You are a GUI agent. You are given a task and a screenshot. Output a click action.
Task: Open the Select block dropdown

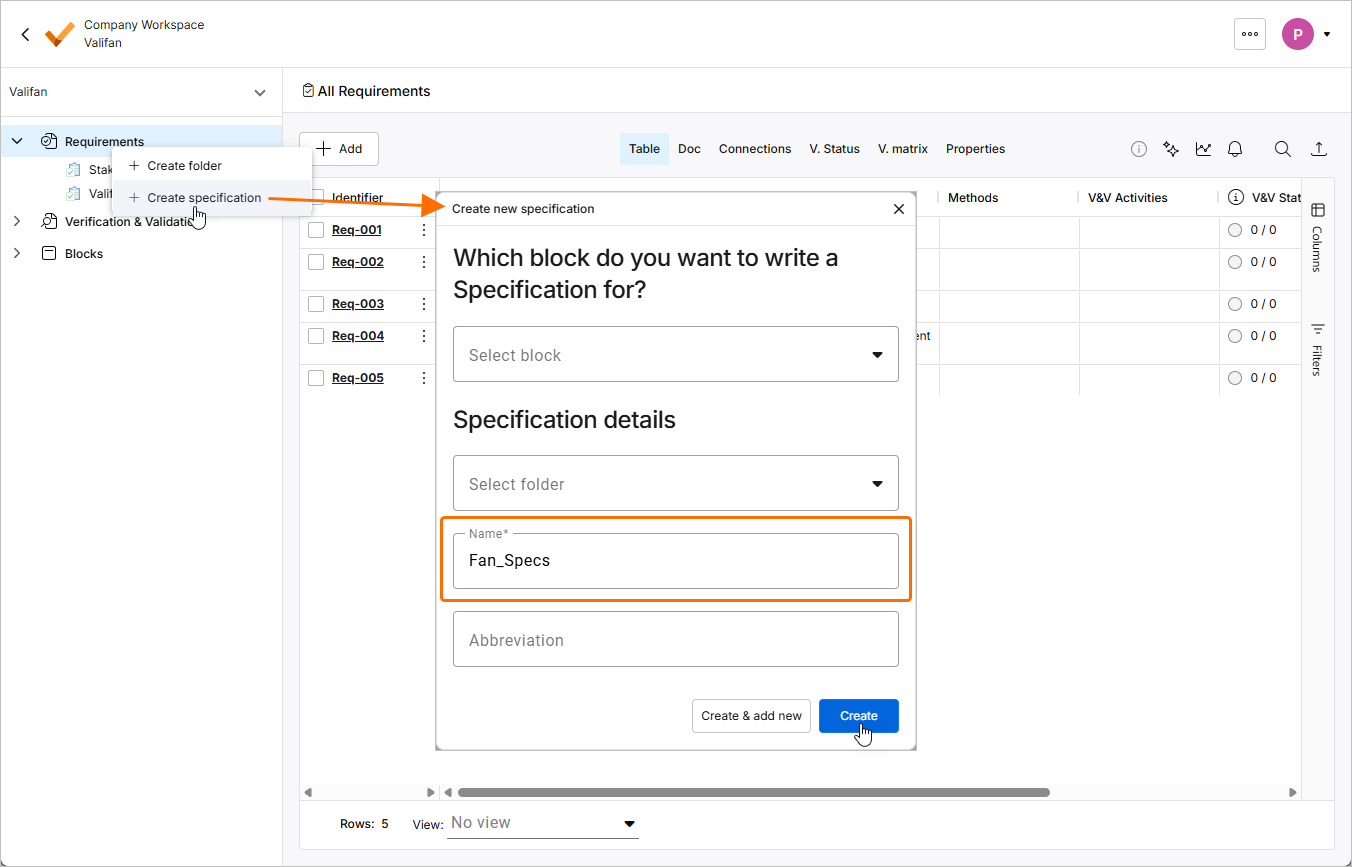point(676,354)
